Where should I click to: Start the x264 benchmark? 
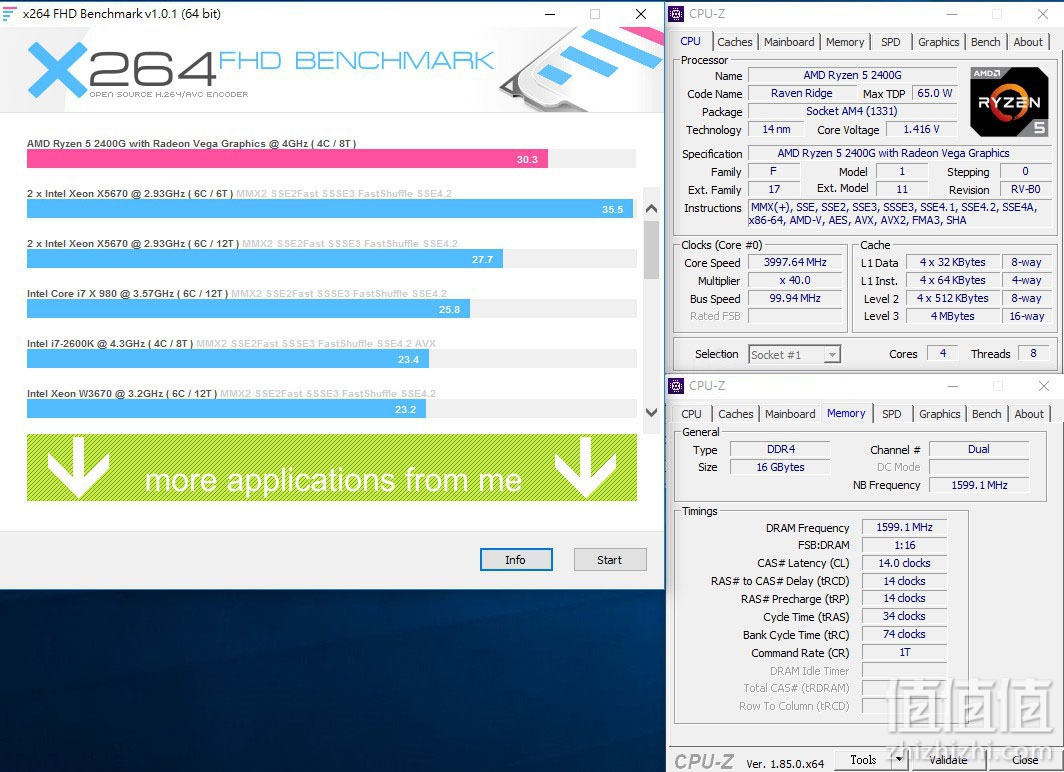pyautogui.click(x=609, y=560)
